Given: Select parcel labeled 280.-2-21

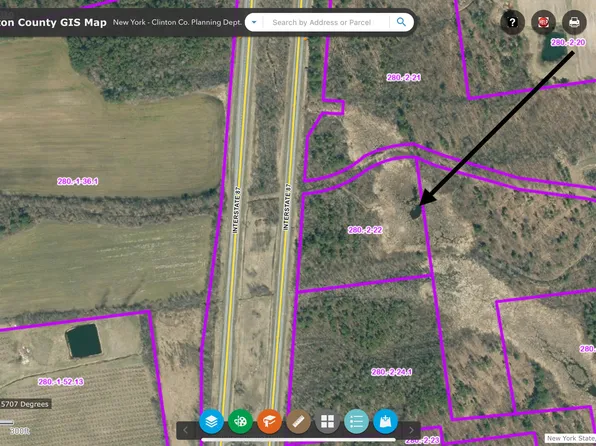Looking at the screenshot, I should pos(404,78).
